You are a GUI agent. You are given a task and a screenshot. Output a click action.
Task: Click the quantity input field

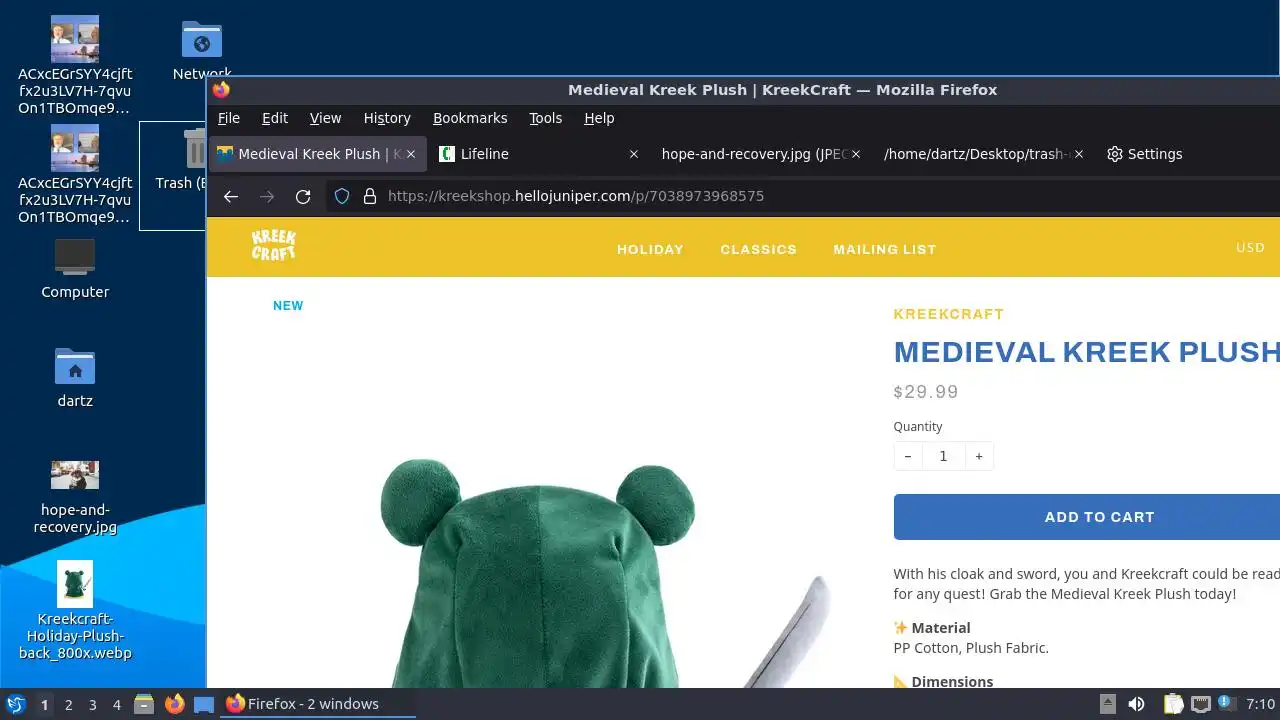[x=943, y=456]
